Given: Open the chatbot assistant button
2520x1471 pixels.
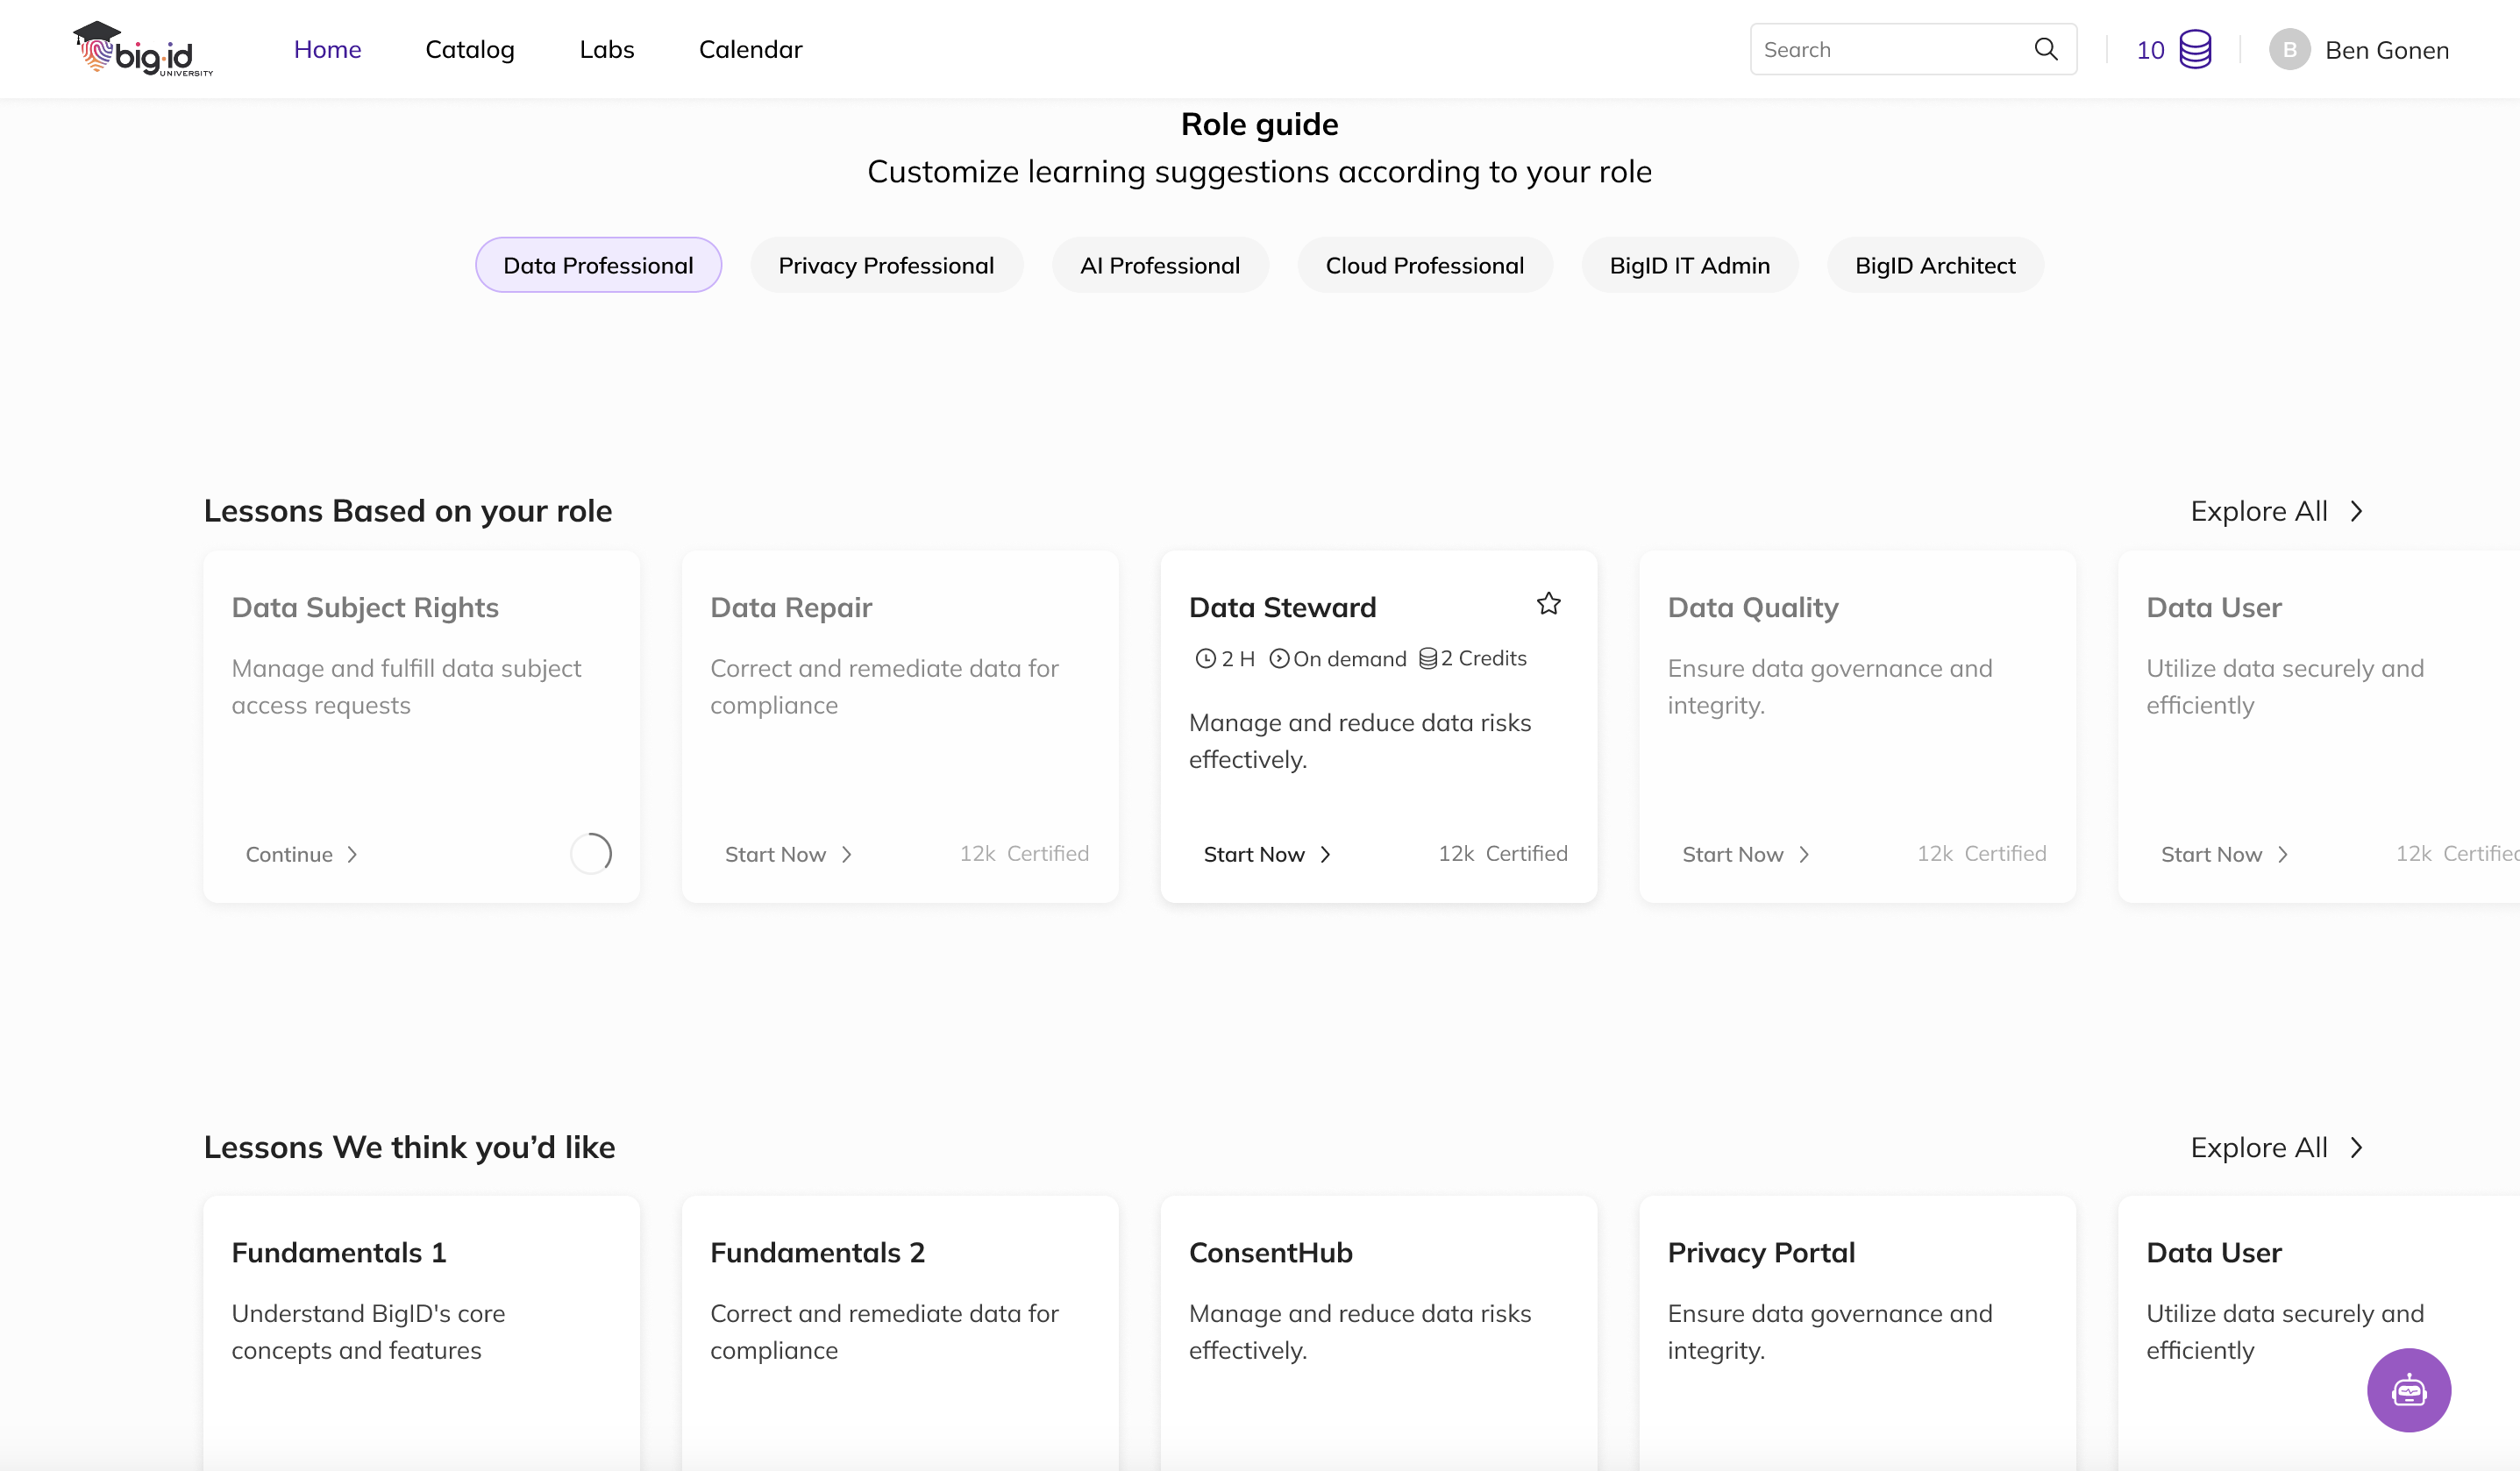Looking at the screenshot, I should (2408, 1390).
